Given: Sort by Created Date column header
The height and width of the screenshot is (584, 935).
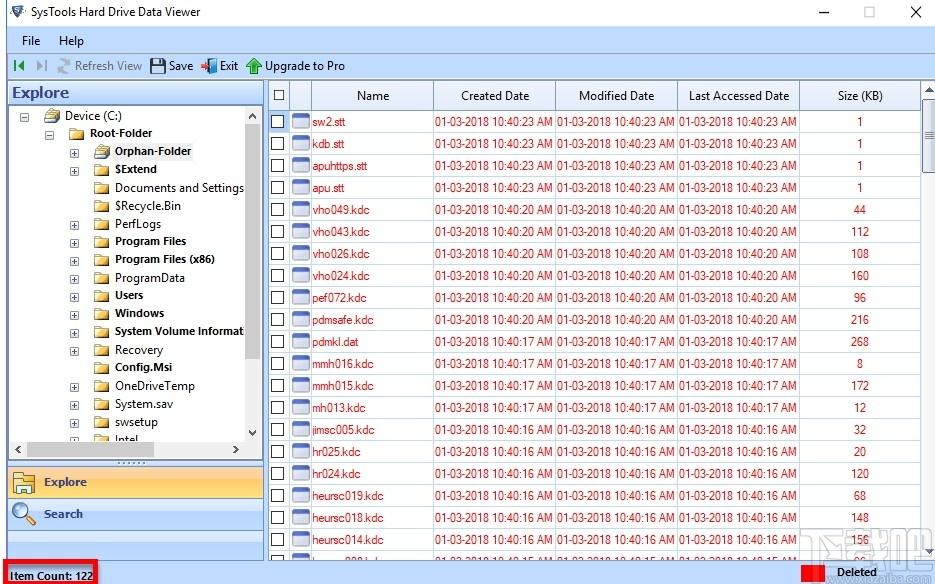Looking at the screenshot, I should coord(495,95).
